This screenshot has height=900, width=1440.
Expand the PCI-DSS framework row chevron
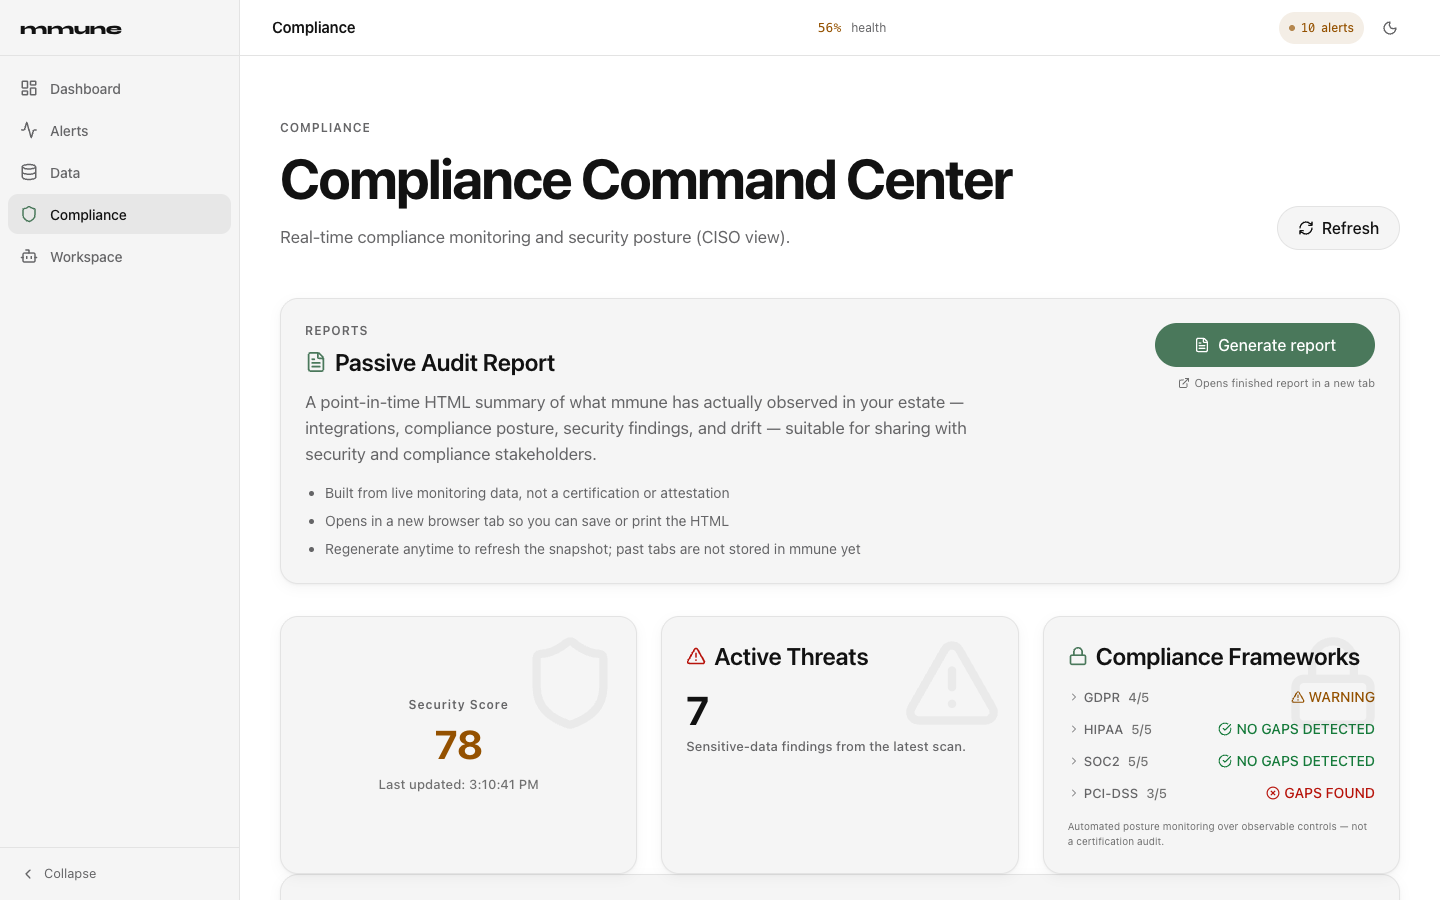(1074, 793)
